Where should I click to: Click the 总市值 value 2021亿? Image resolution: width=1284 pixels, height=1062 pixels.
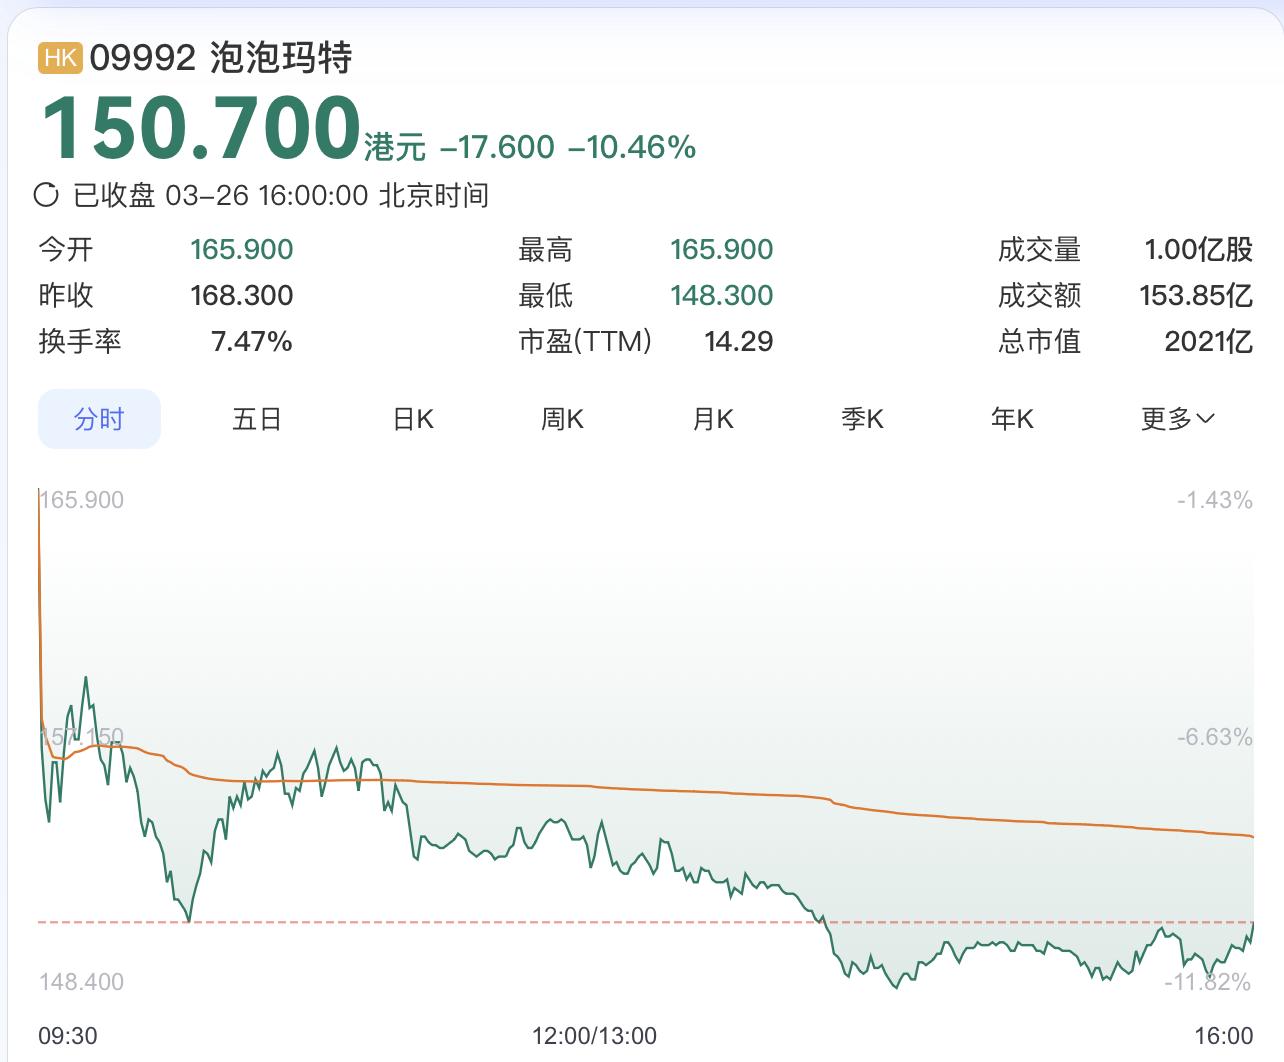[1208, 342]
